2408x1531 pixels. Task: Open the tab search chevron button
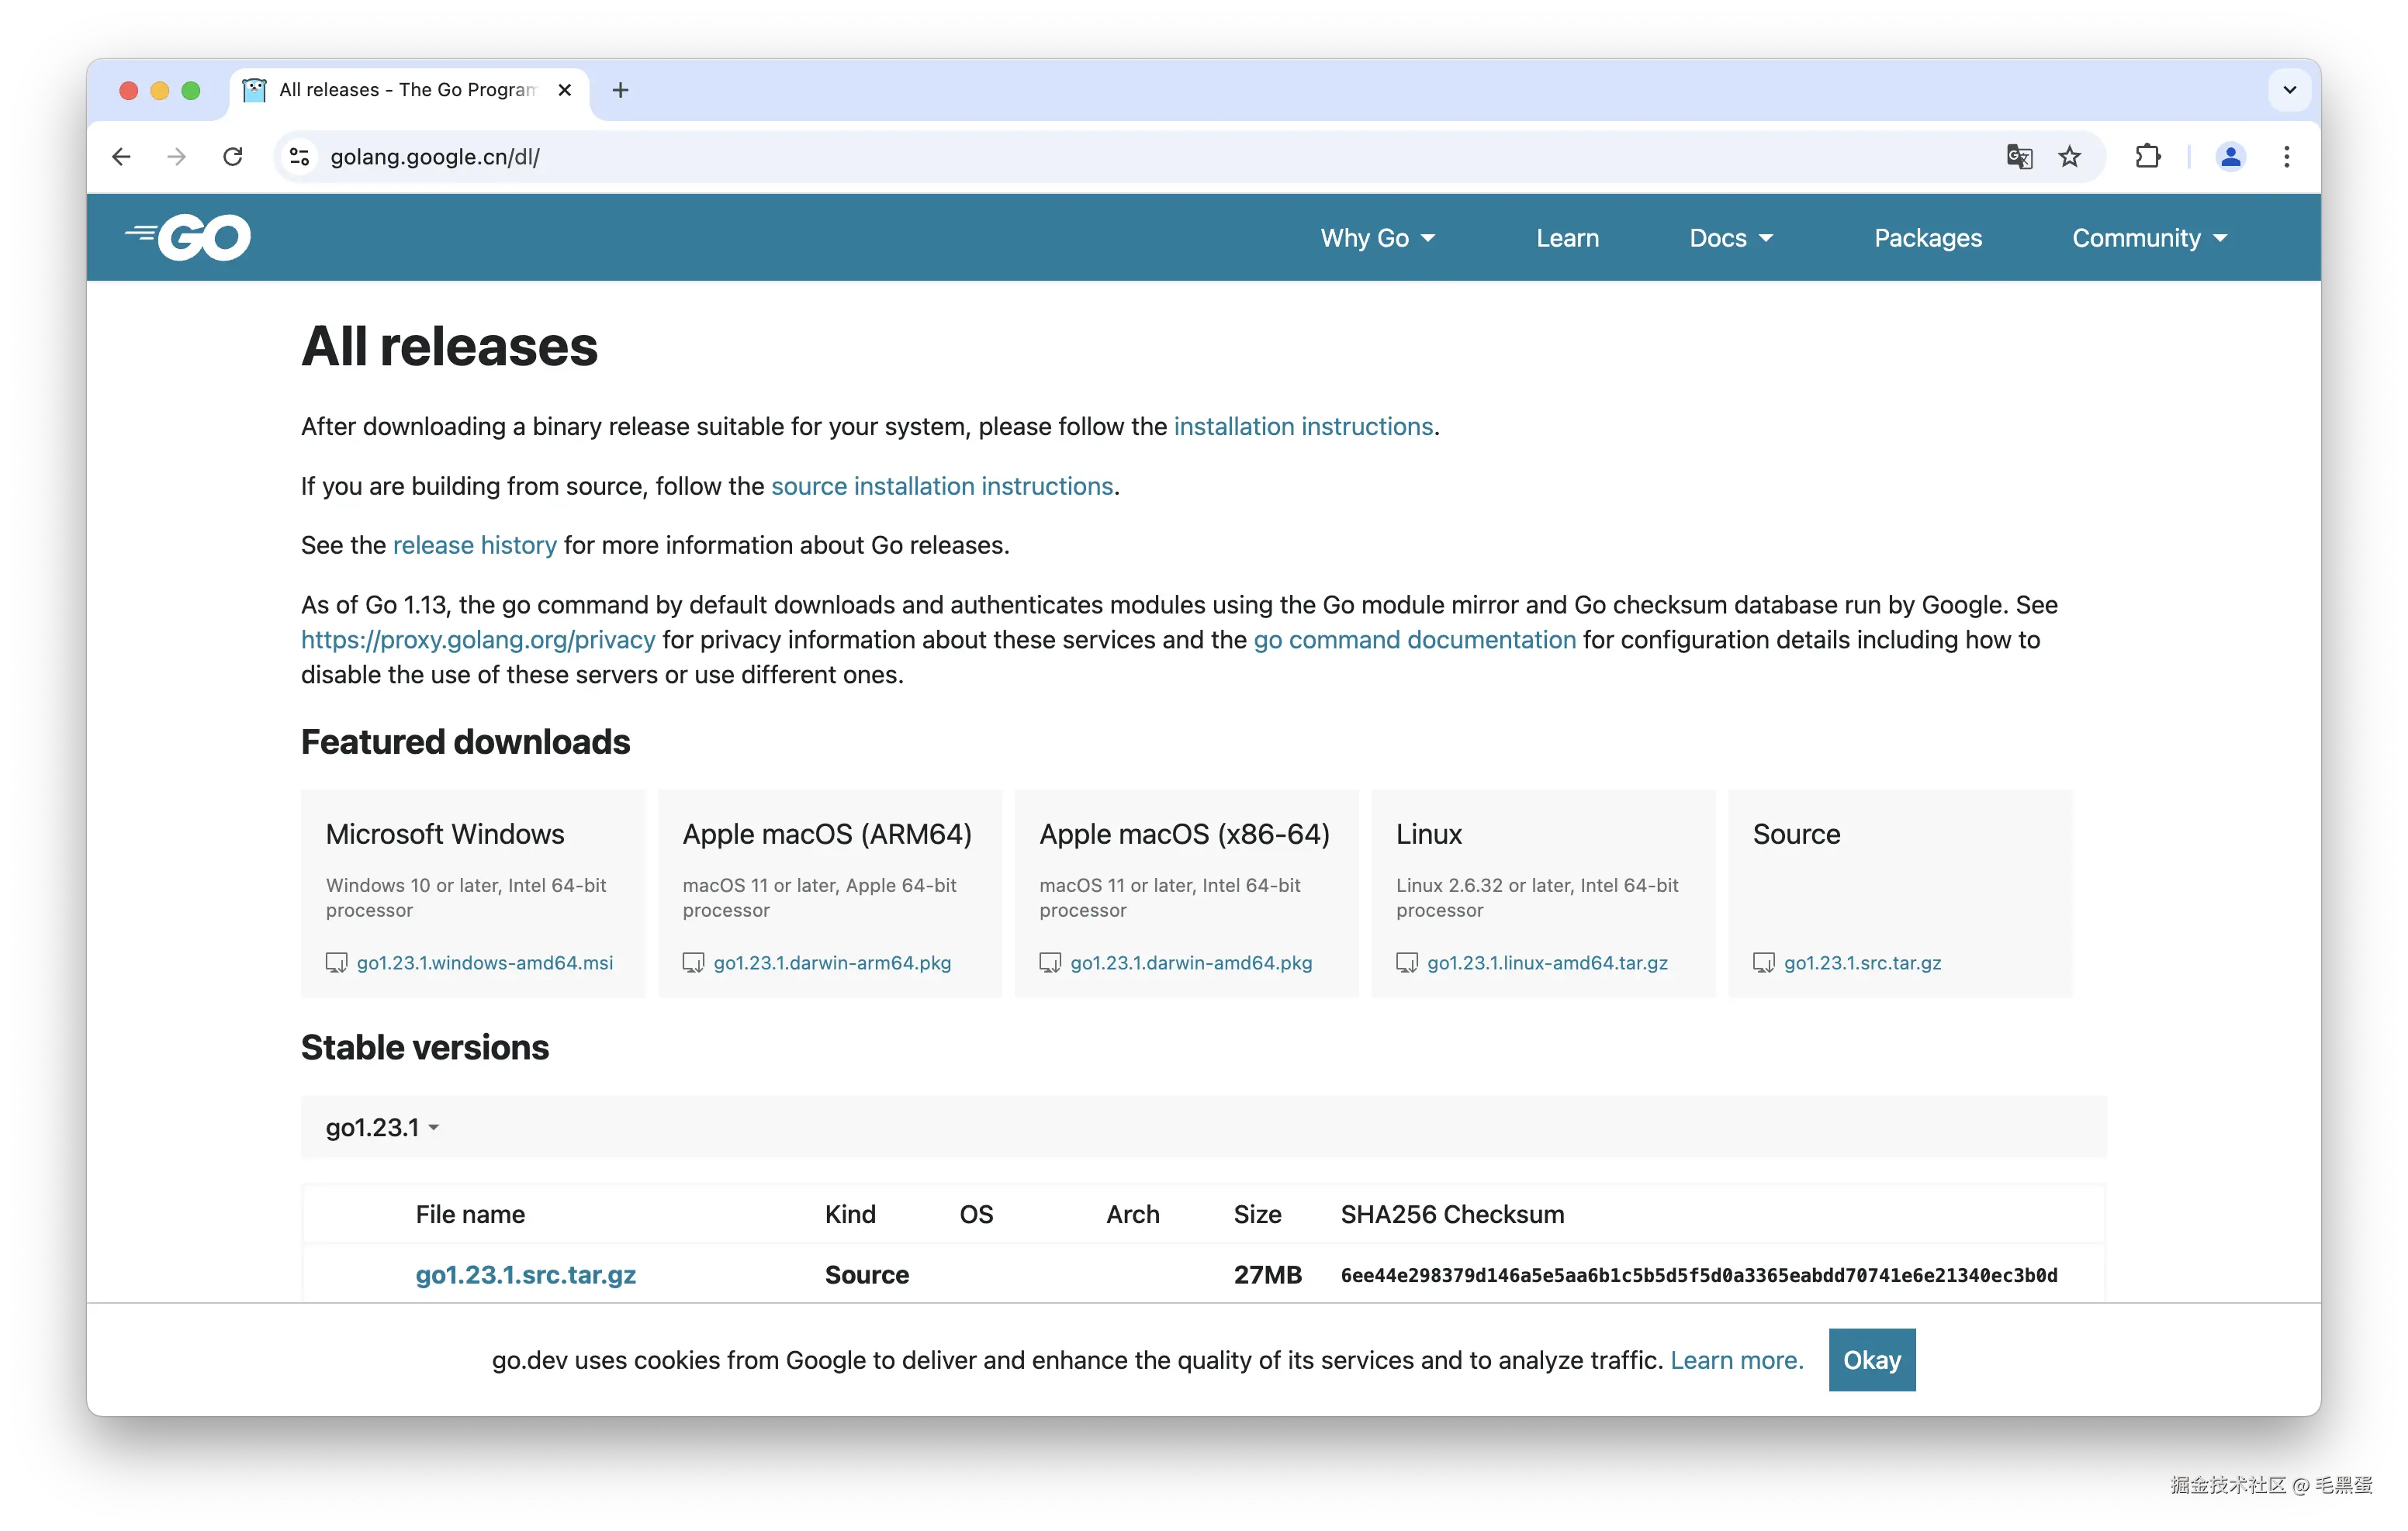click(x=2289, y=90)
